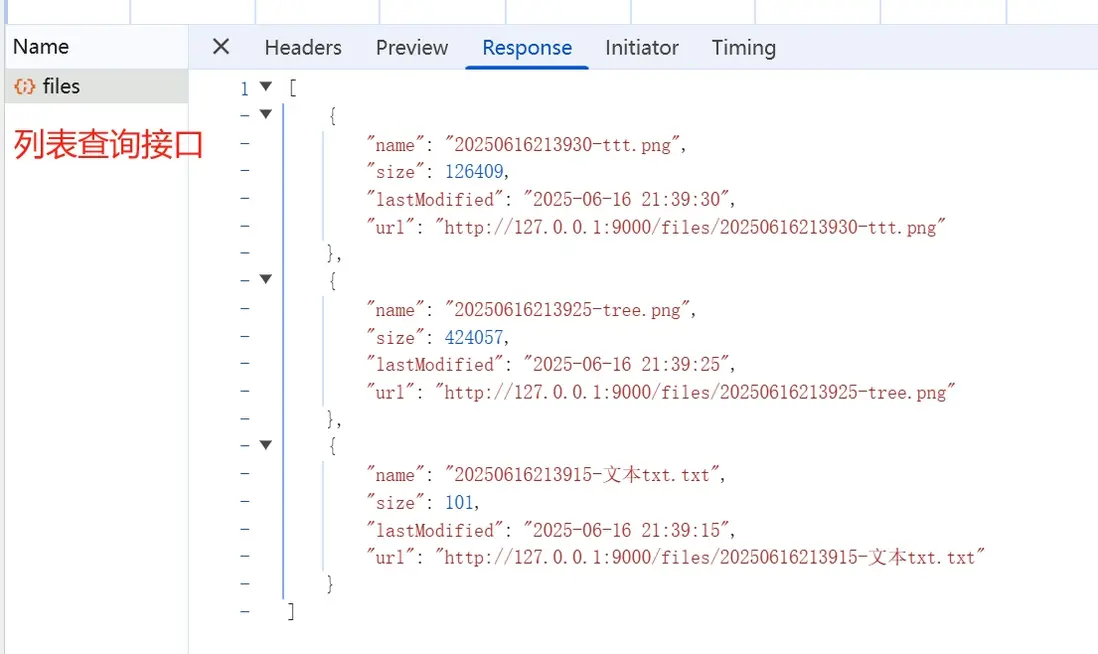
Task: Select the Response tab
Action: tap(527, 47)
